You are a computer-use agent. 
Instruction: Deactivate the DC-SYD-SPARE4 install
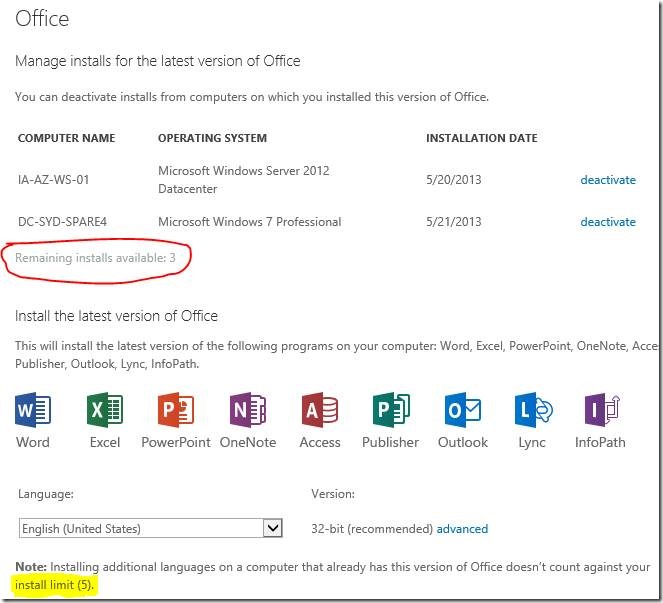tap(608, 222)
